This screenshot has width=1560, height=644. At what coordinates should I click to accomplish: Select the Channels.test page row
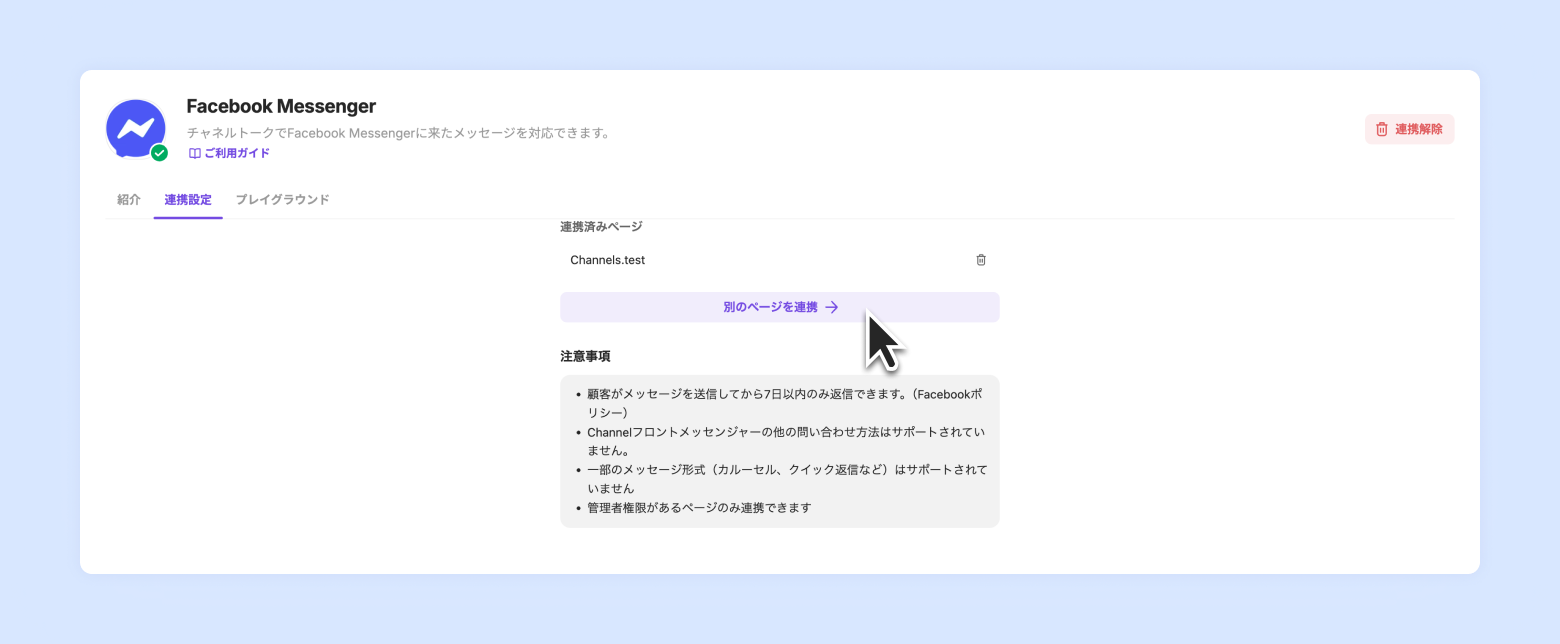(779, 260)
